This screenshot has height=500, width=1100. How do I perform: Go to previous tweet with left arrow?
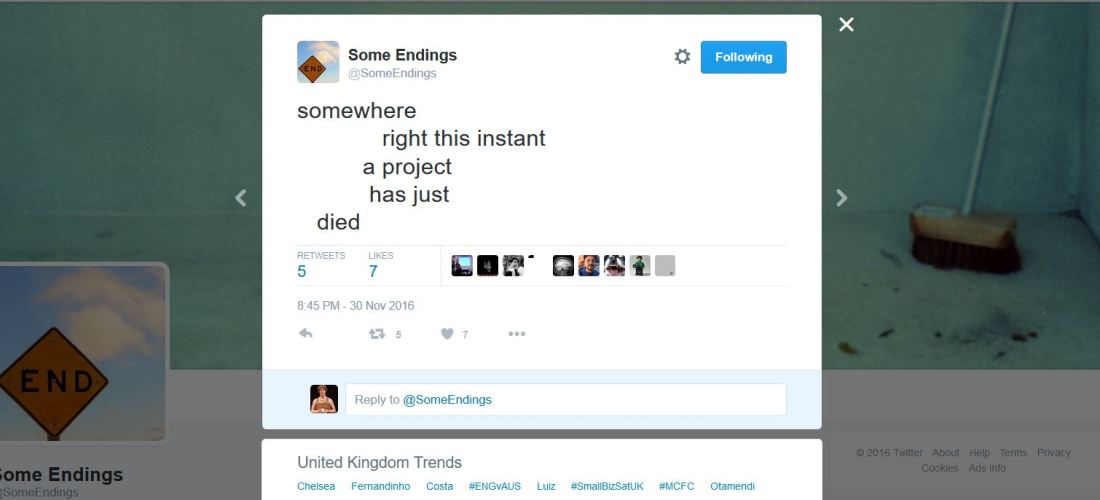pos(241,198)
